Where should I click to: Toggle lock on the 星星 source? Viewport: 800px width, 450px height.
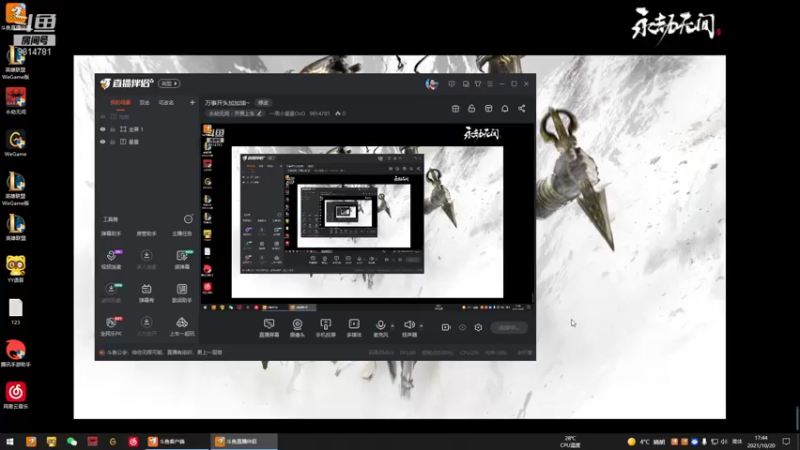coord(112,142)
